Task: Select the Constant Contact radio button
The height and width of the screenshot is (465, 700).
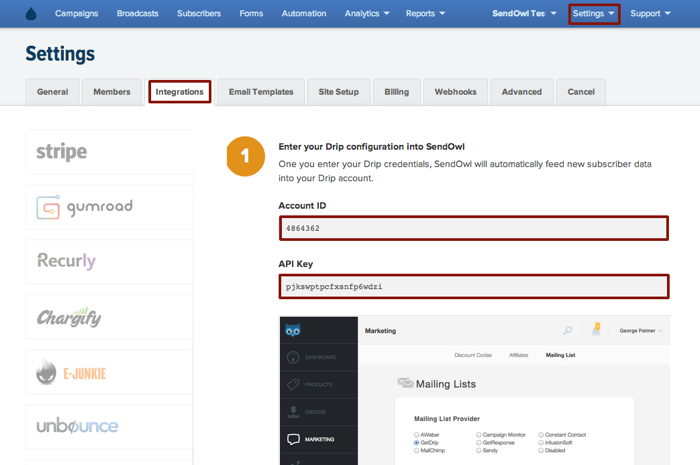Action: (541, 435)
